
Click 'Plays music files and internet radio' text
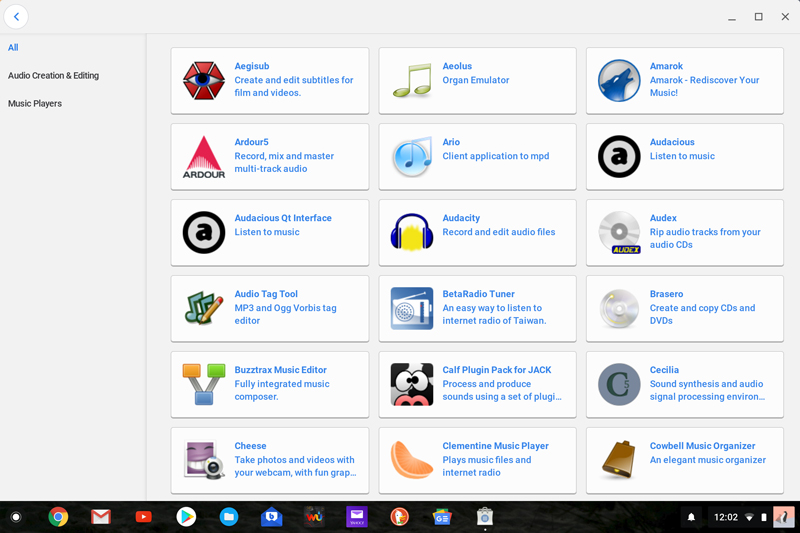(487, 466)
